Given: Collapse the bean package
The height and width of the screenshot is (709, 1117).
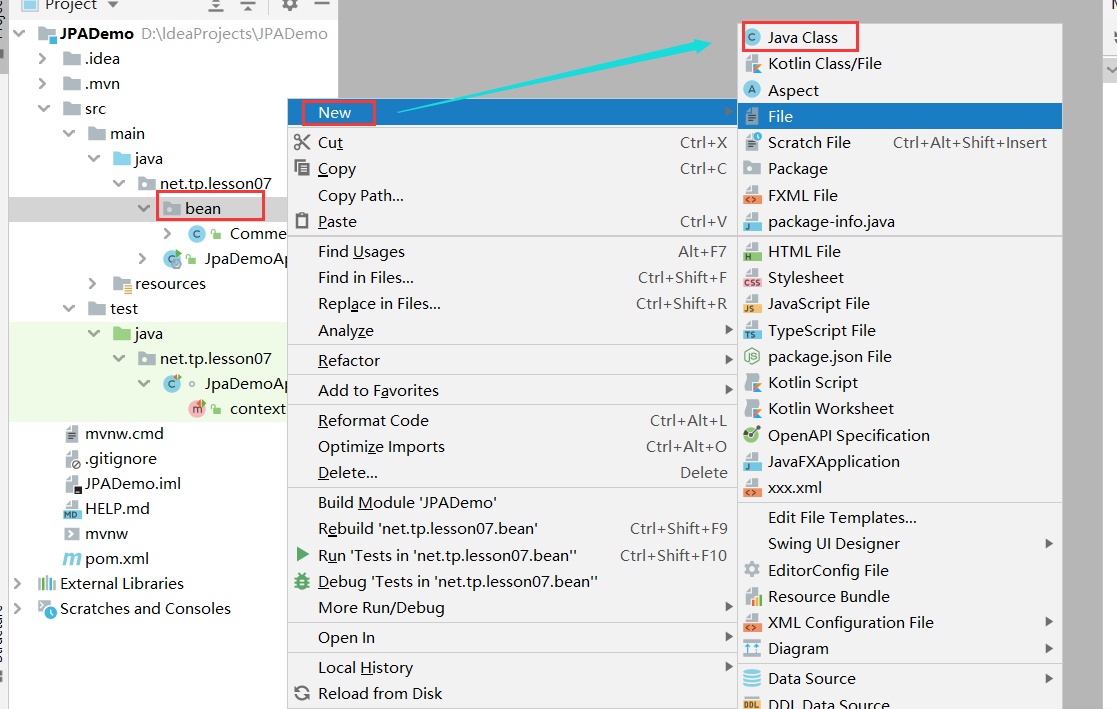Looking at the screenshot, I should click(144, 208).
